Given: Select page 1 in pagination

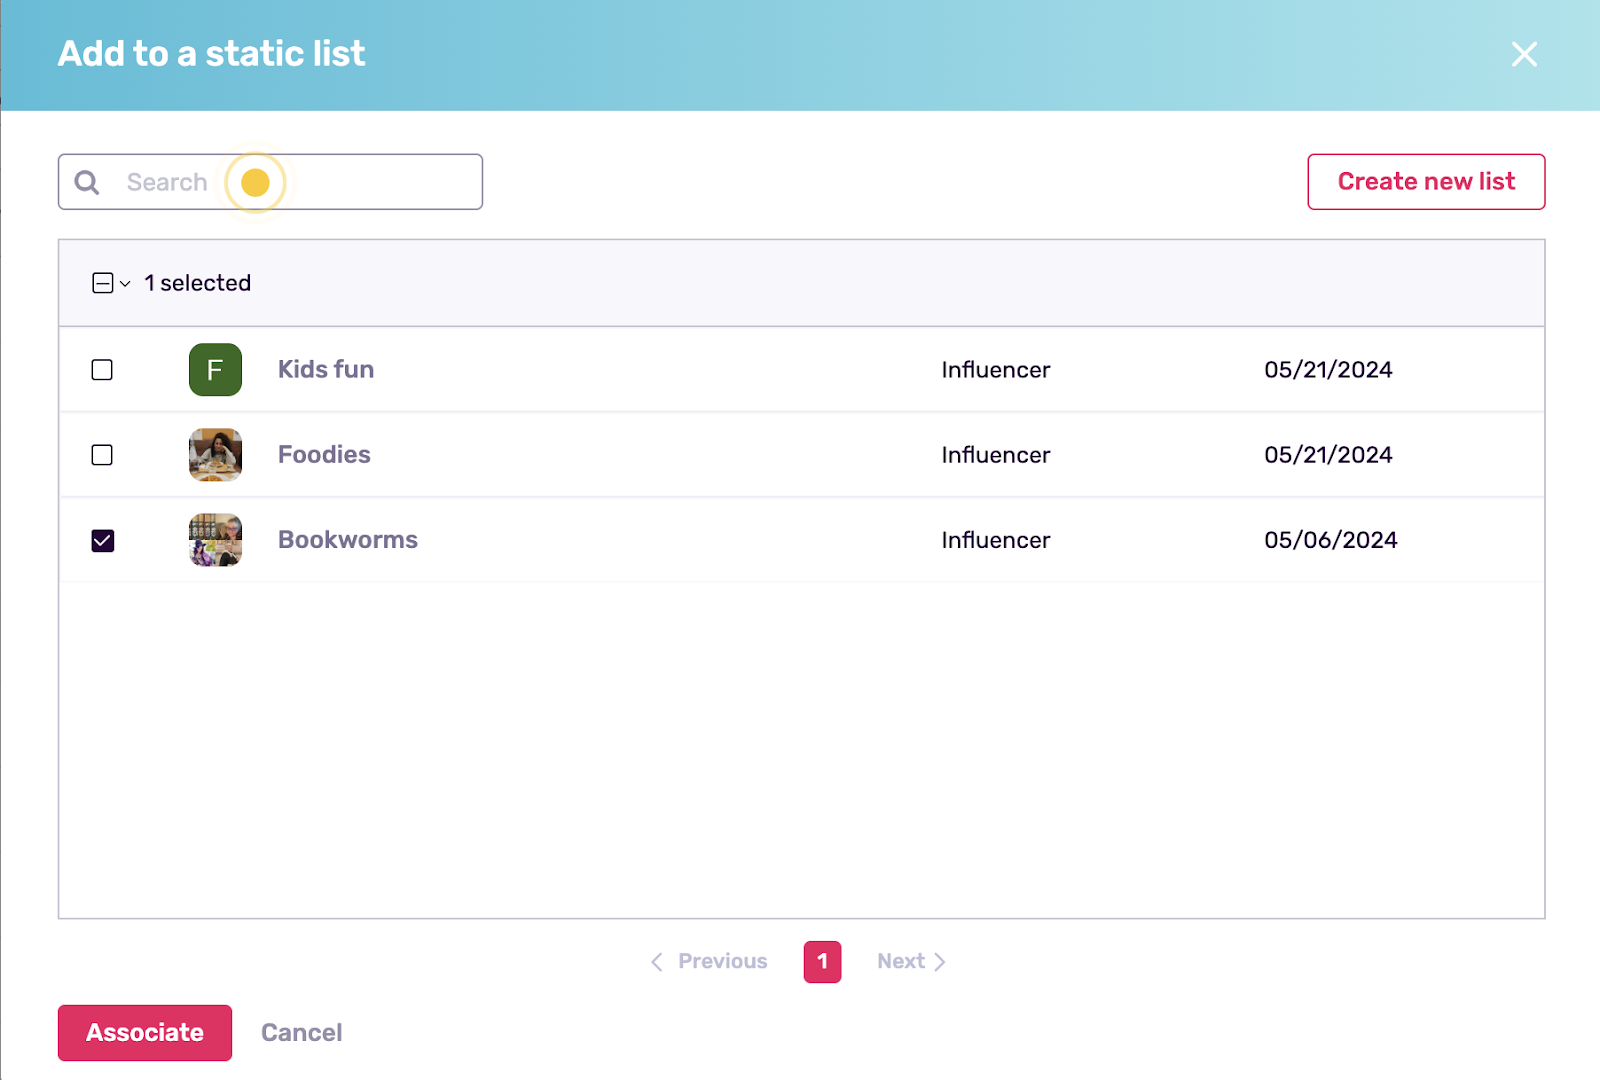Looking at the screenshot, I should (x=822, y=962).
